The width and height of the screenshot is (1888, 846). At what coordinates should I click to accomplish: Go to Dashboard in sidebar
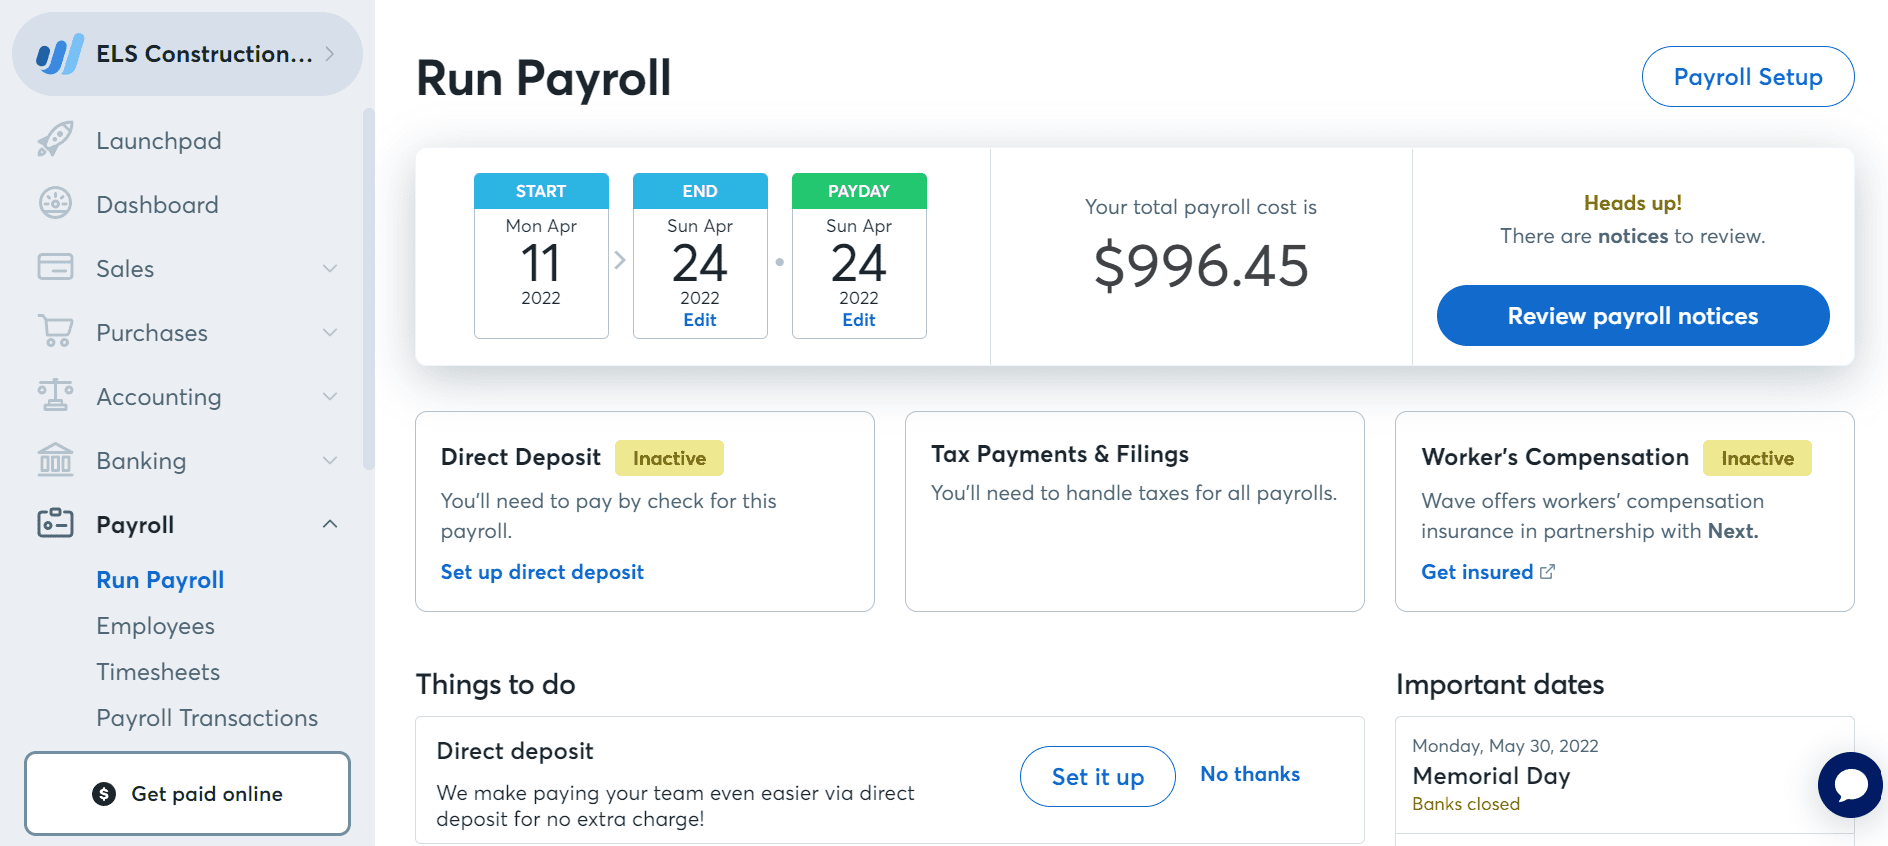tap(157, 205)
